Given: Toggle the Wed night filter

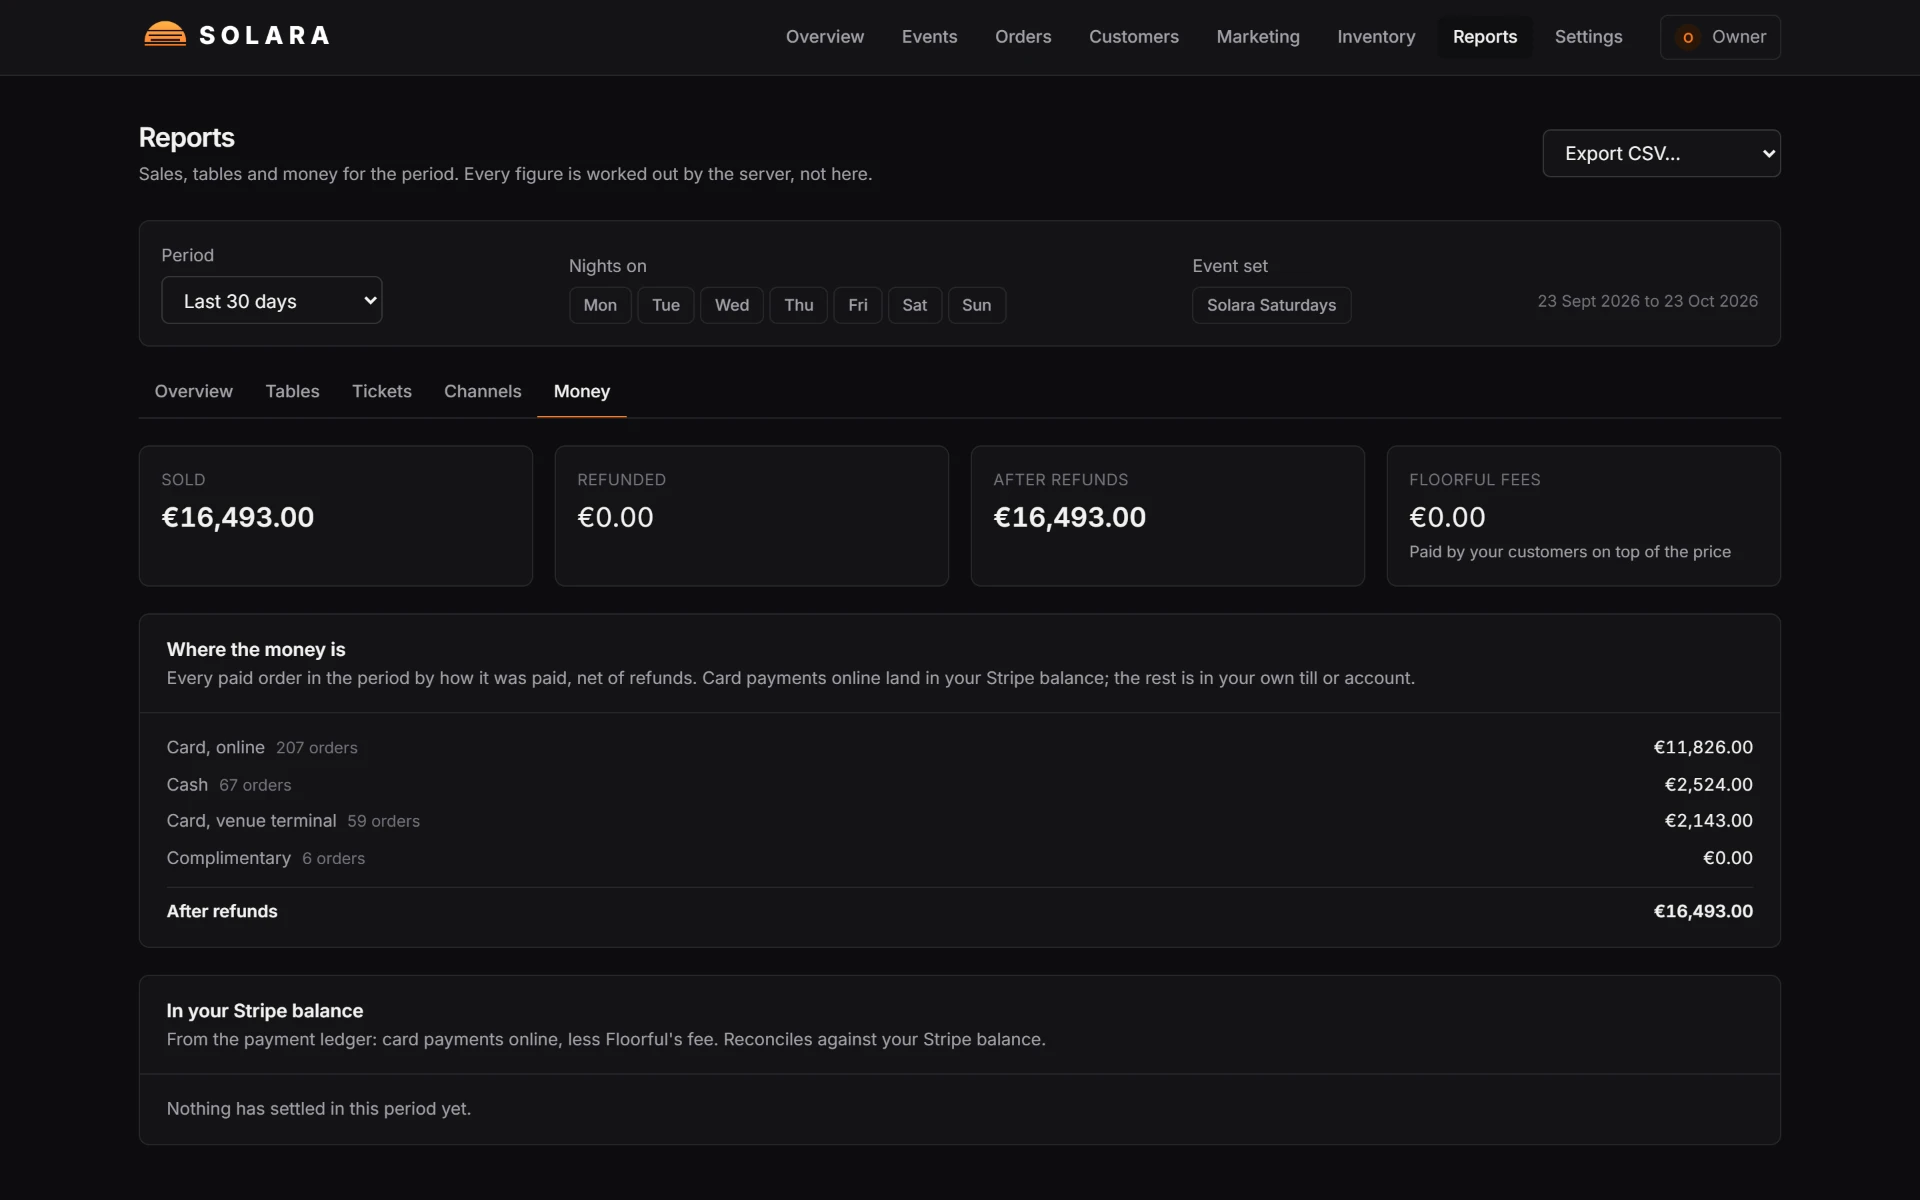Looking at the screenshot, I should click(732, 305).
